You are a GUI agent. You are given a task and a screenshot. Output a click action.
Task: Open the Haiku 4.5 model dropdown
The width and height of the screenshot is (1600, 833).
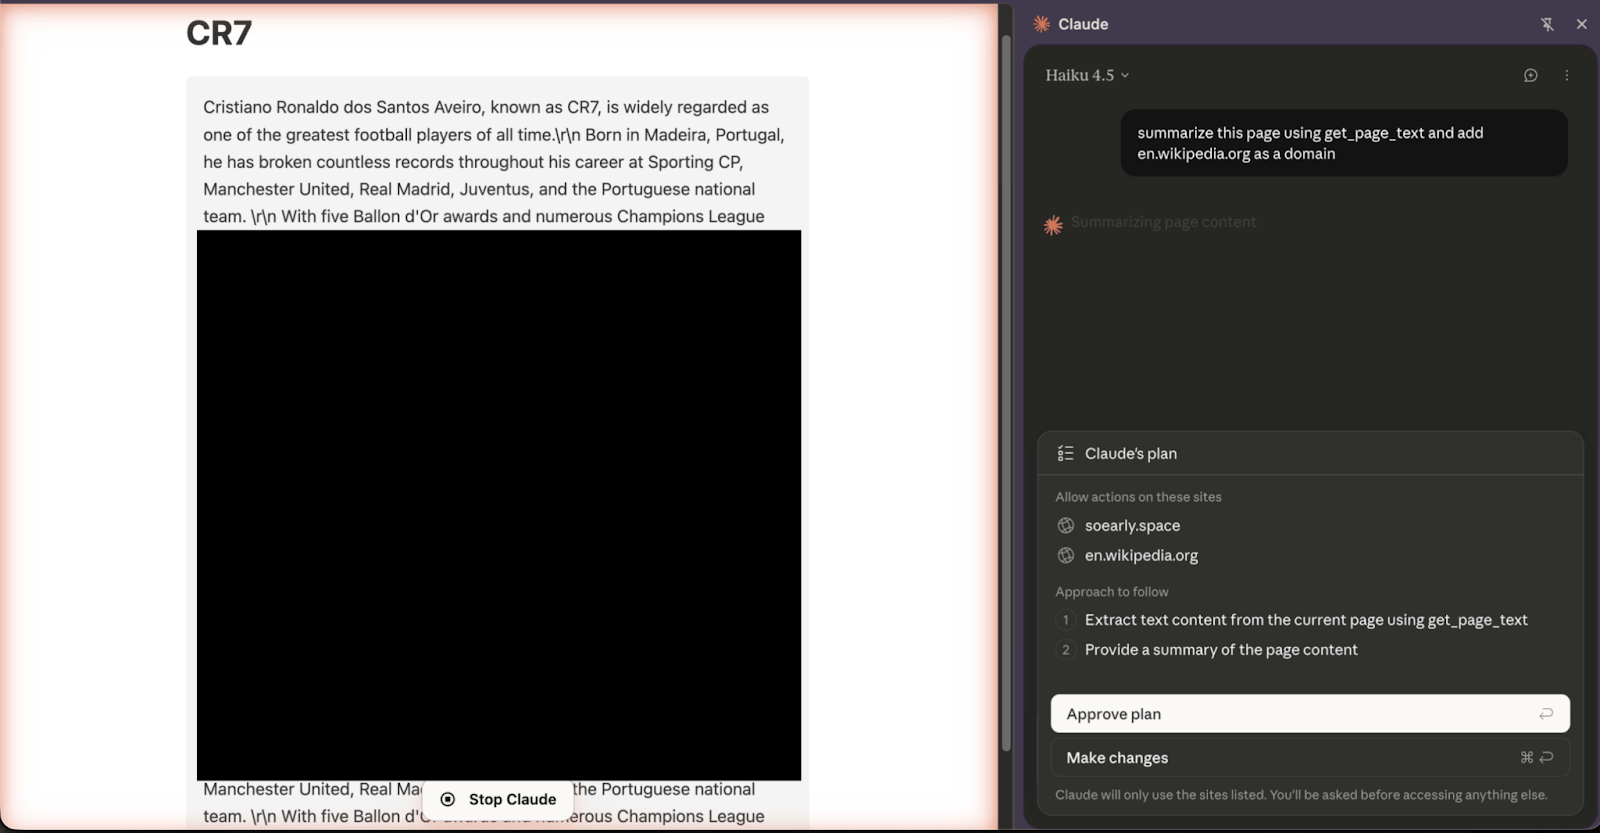1087,75
